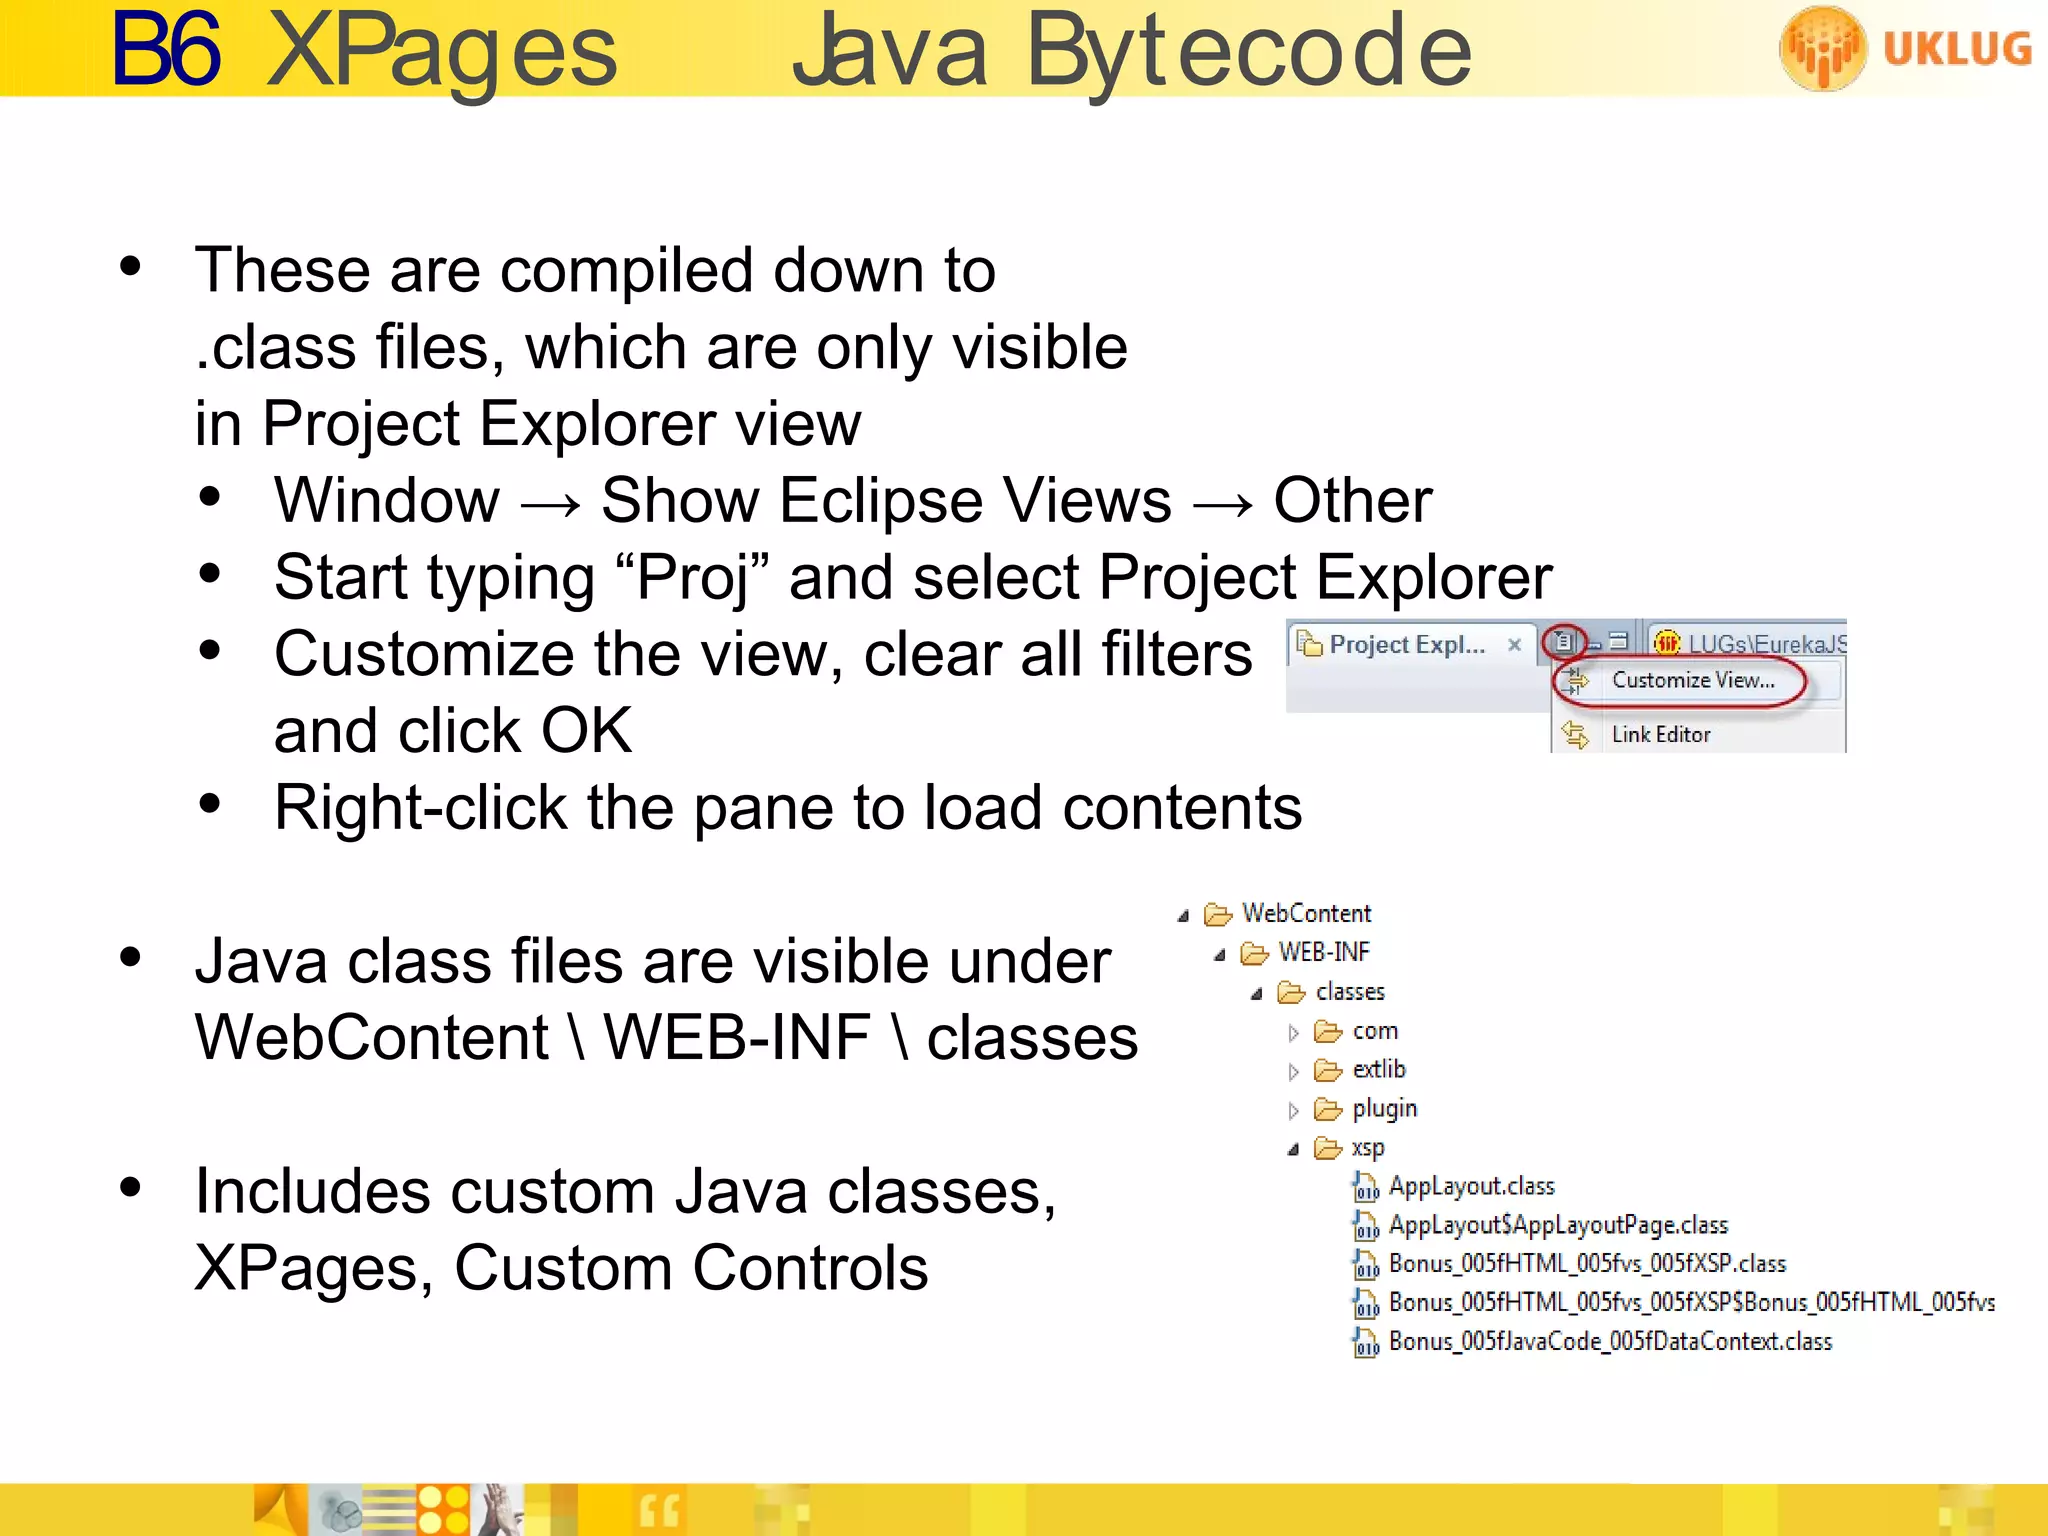Click the class file icon beside Bonus_005fHTML_005fvs_005fXSP$Bonus
Image resolution: width=2048 pixels, height=1536 pixels.
[1365, 1304]
